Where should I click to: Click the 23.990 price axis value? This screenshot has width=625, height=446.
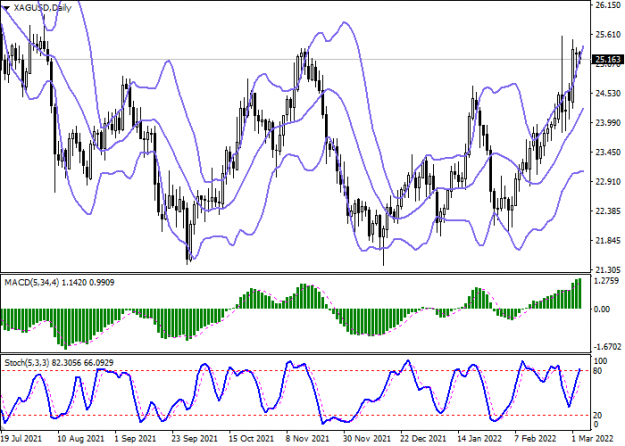607,123
